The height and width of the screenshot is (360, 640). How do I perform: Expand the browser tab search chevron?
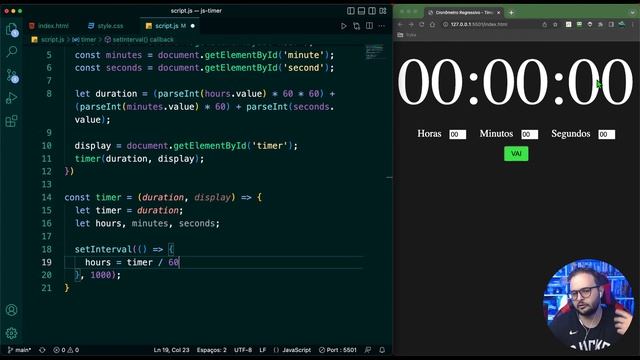pos(632,13)
